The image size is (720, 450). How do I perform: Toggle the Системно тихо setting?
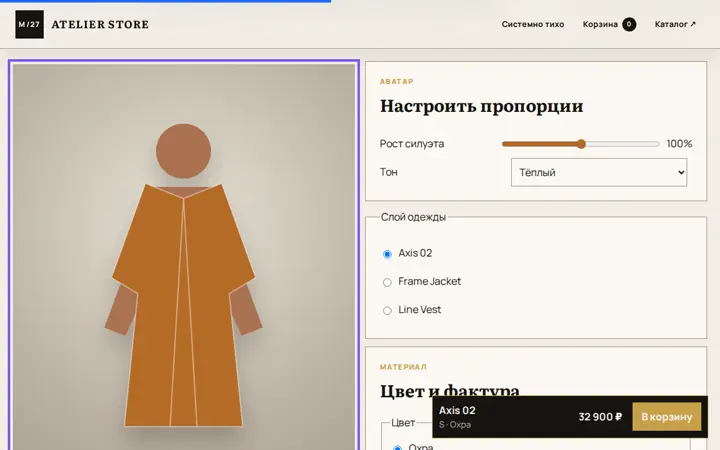click(x=533, y=24)
